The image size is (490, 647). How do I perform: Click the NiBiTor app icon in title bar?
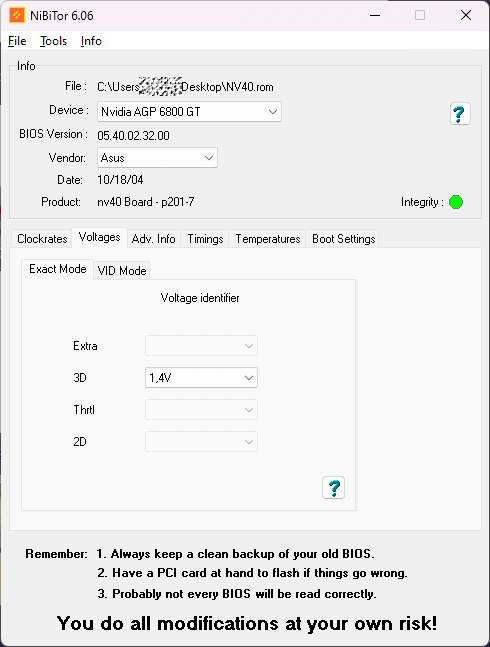click(x=16, y=15)
